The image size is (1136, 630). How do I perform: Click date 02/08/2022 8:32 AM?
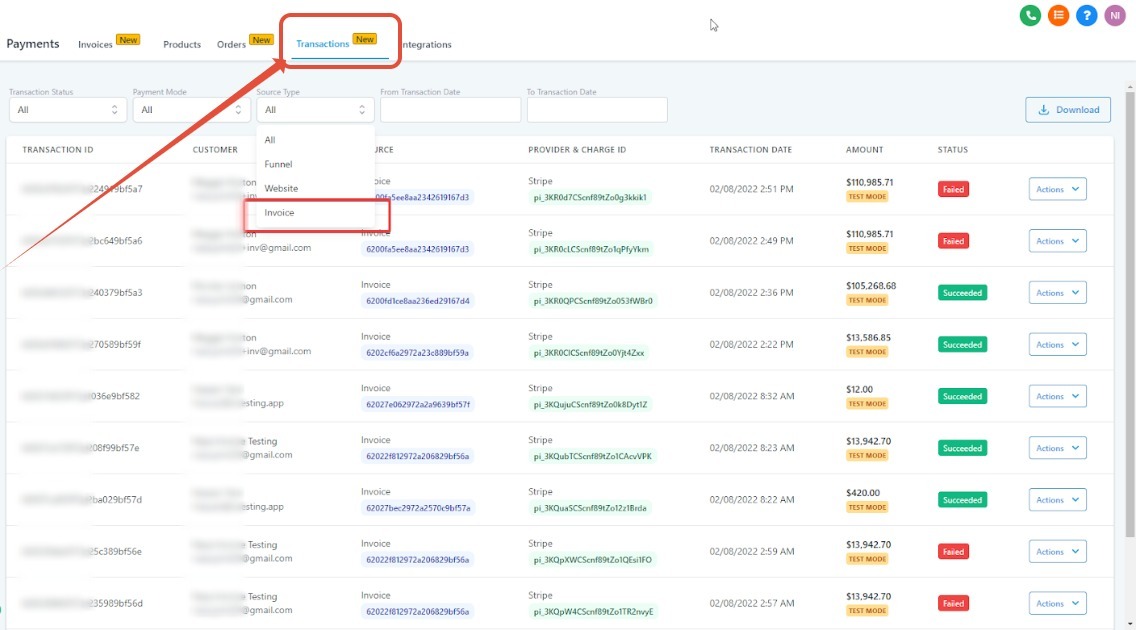[751, 396]
